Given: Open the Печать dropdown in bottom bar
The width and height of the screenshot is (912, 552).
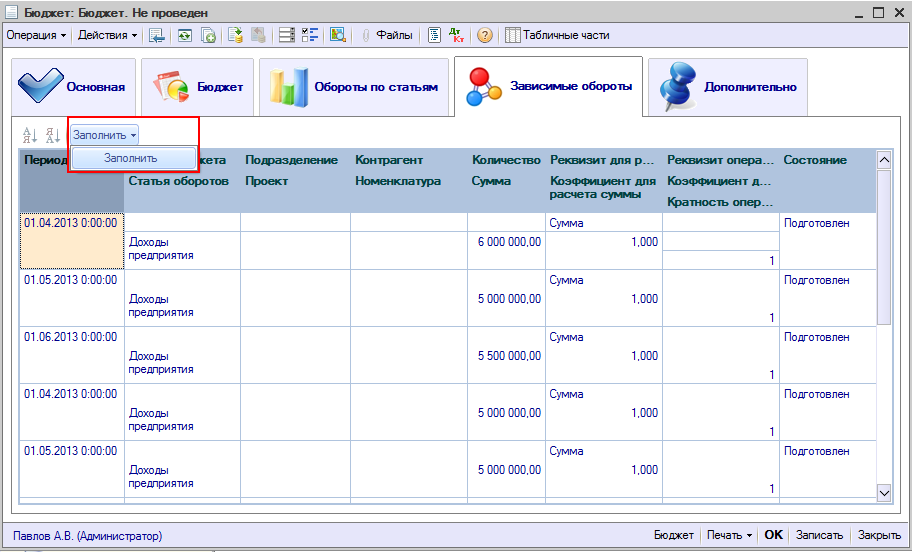Looking at the screenshot, I should [729, 535].
